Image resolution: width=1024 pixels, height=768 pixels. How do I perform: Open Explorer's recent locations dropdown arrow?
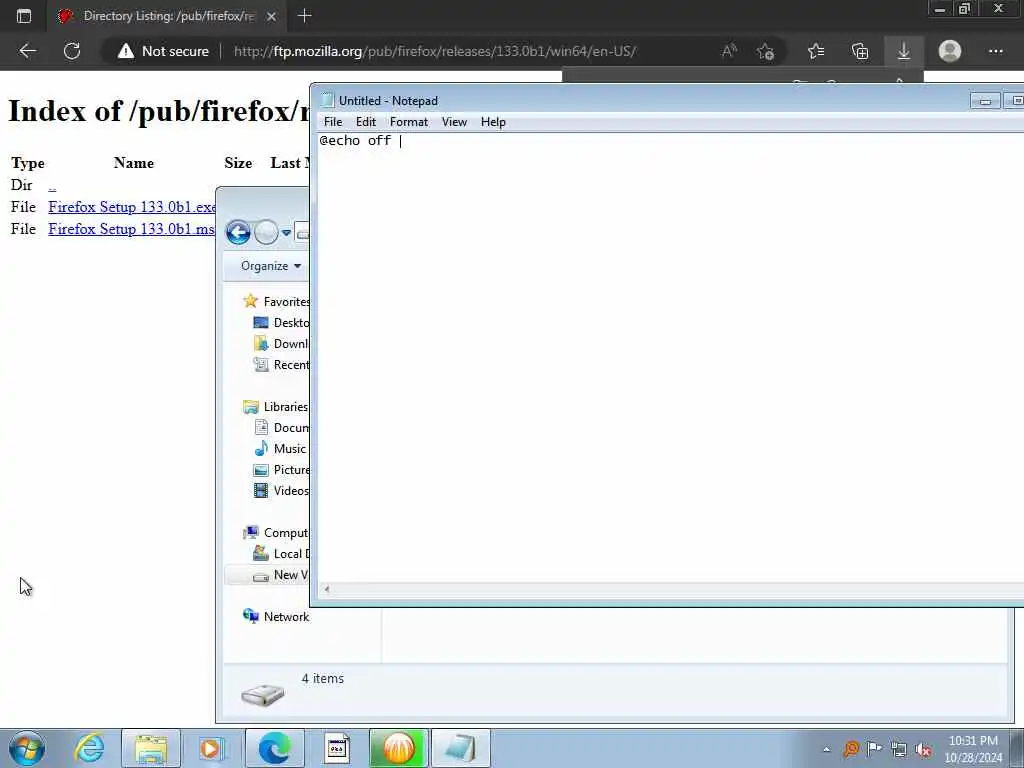(x=286, y=232)
